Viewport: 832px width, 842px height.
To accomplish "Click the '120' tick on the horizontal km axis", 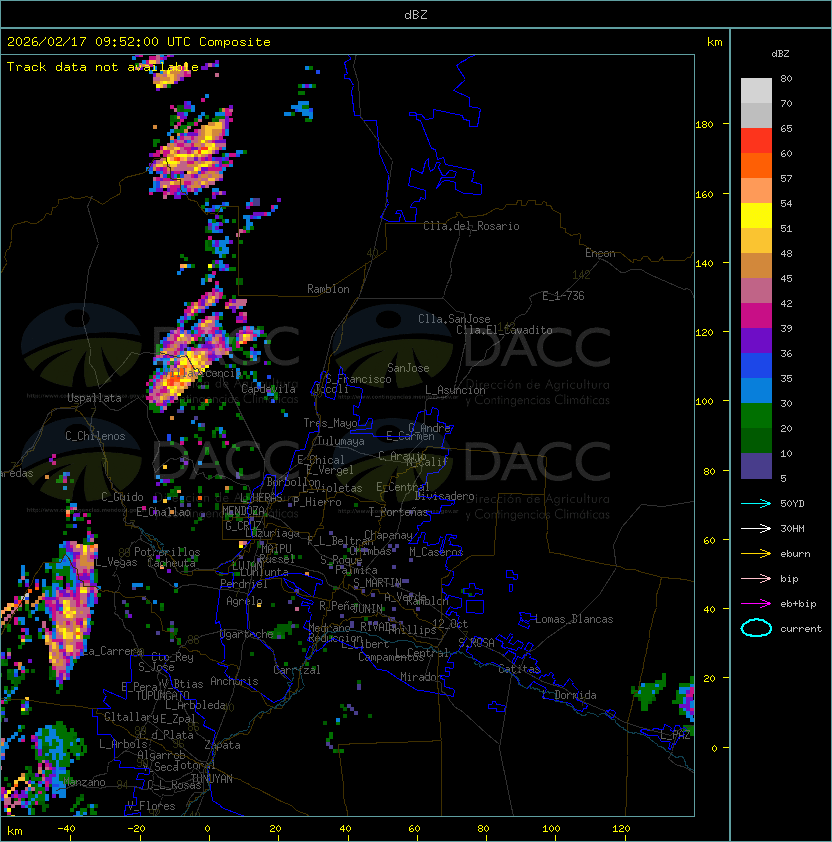I will [621, 828].
